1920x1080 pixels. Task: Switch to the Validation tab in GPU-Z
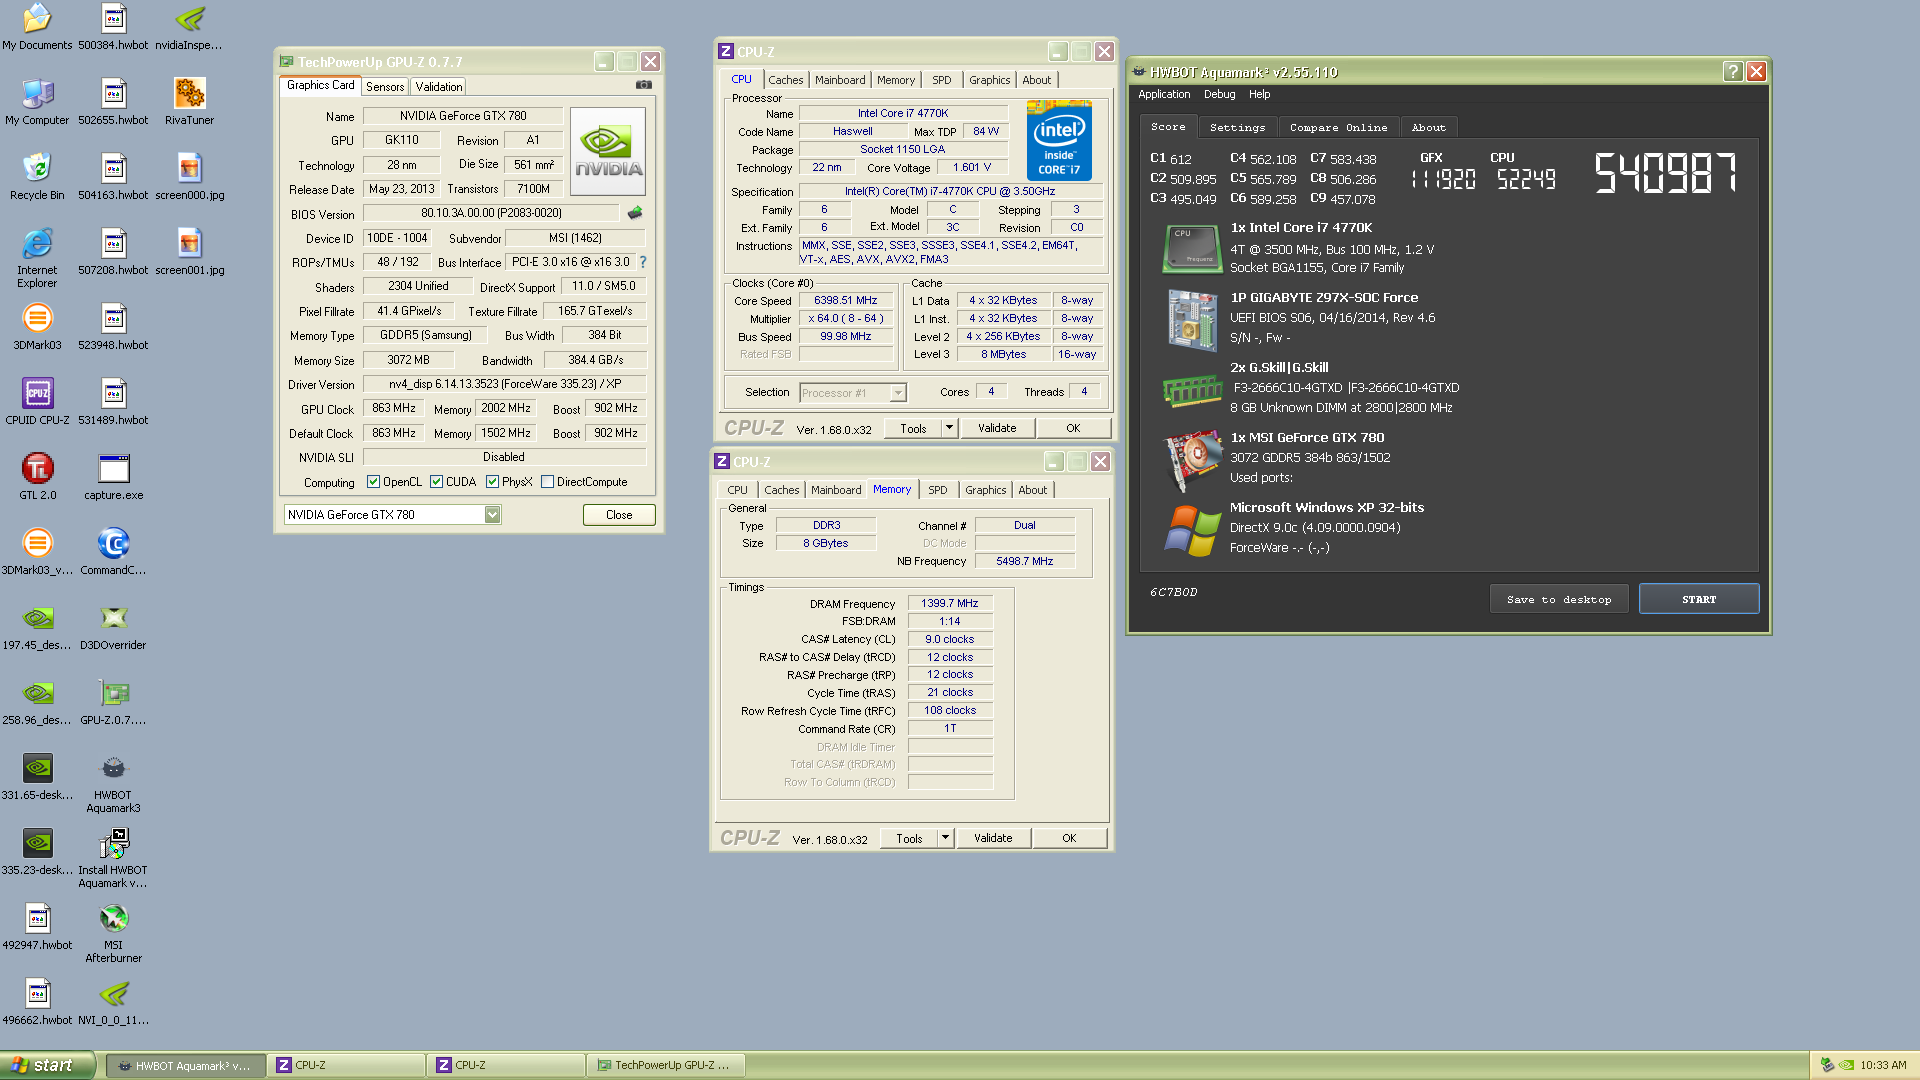[x=439, y=87]
